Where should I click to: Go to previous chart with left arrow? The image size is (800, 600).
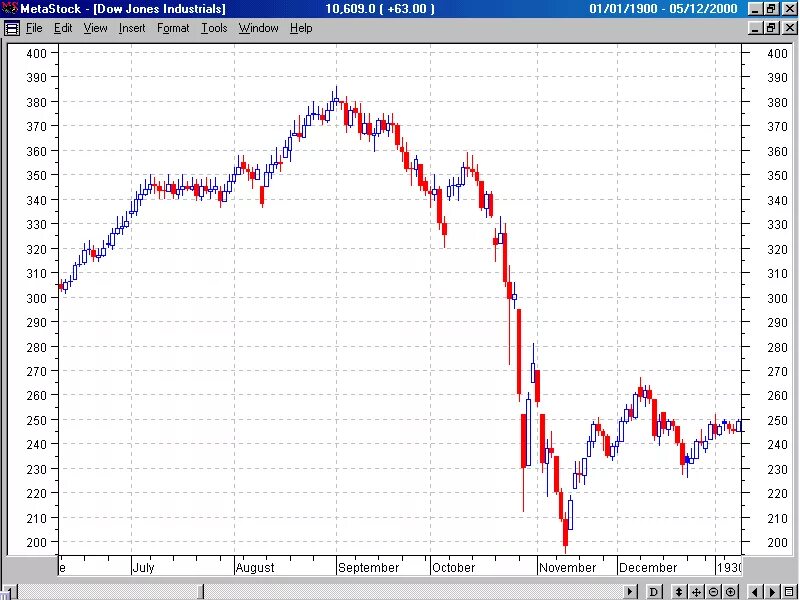coord(756,592)
